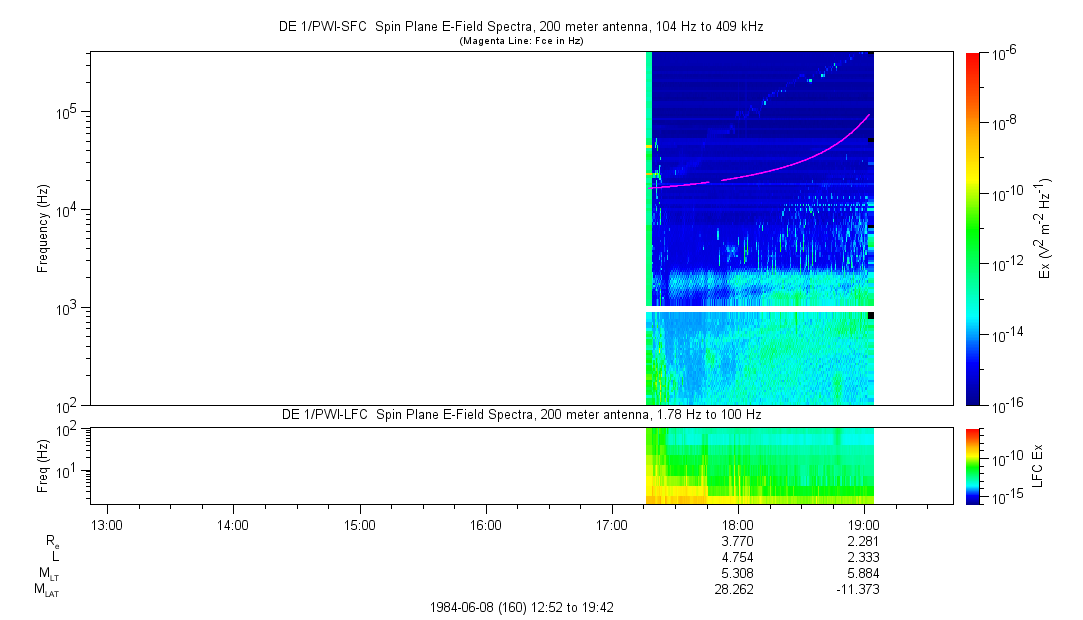The height and width of the screenshot is (620, 1083).
Task: Click the Ex colorbar on the right
Action: (972, 228)
